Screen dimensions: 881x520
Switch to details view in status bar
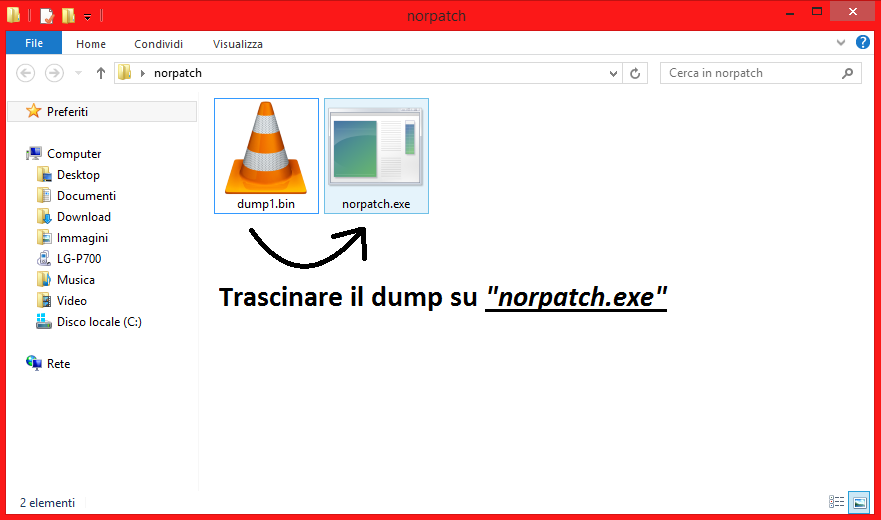(x=836, y=502)
